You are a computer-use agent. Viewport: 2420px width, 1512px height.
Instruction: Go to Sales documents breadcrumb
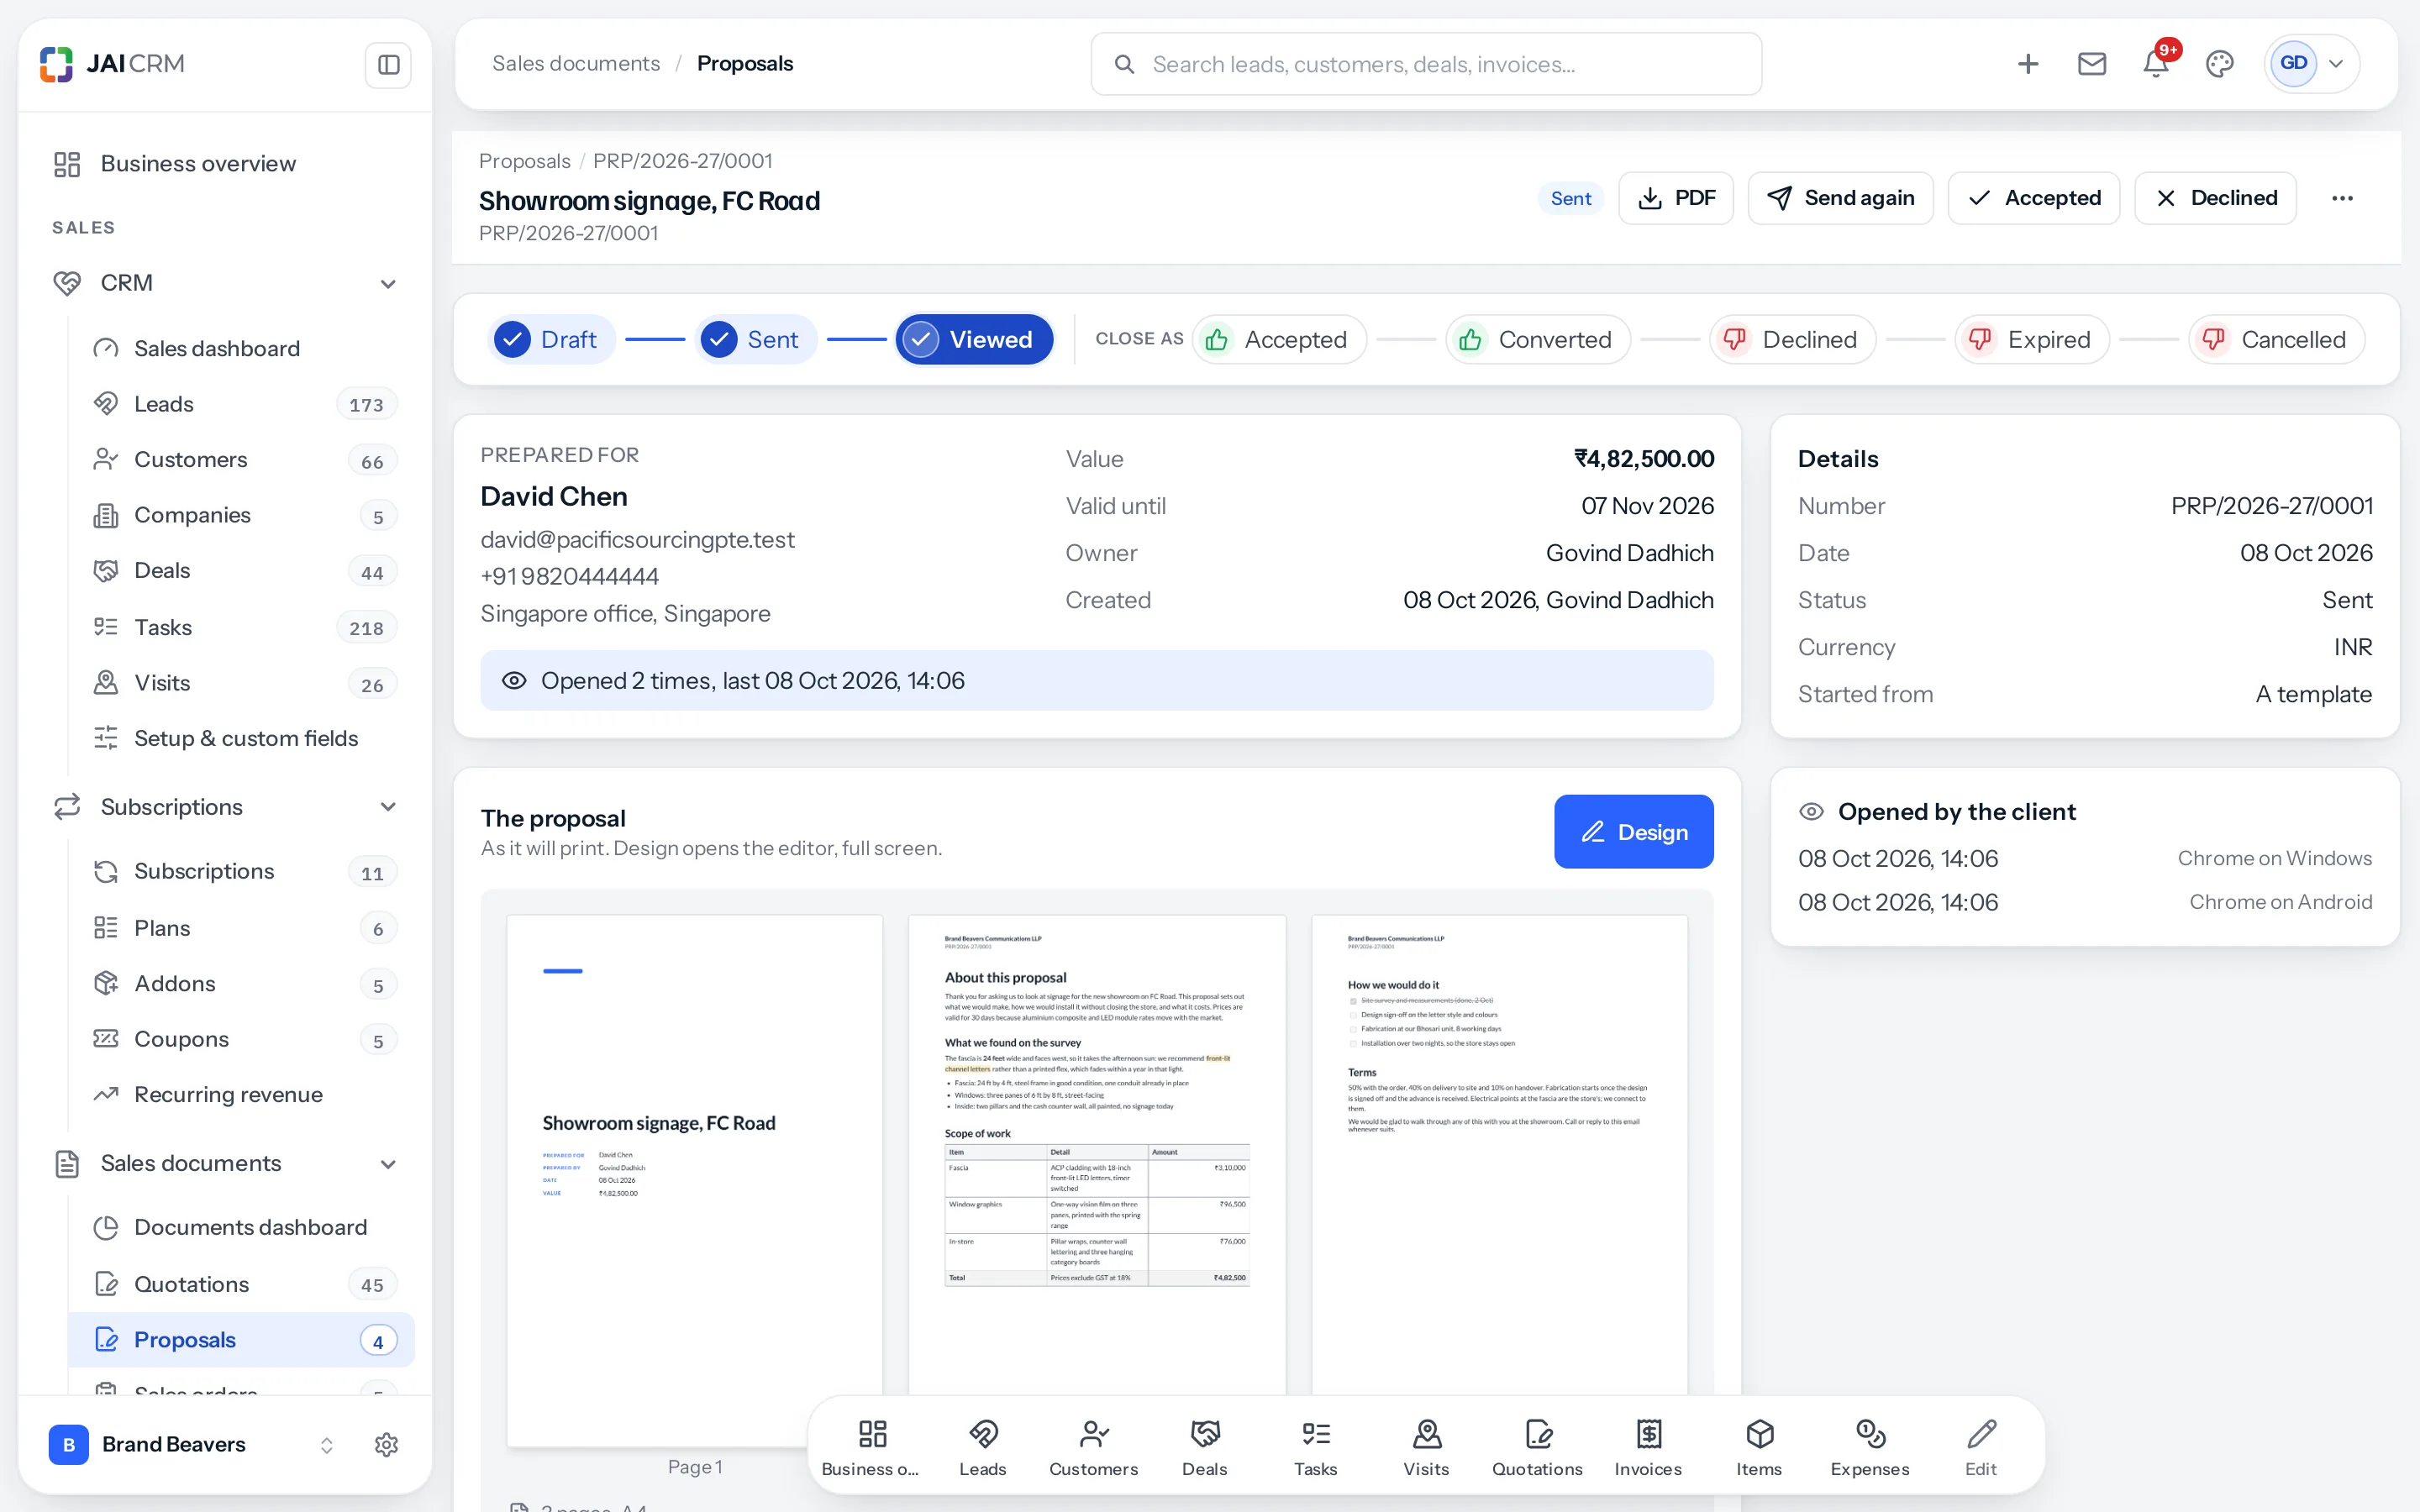576,63
